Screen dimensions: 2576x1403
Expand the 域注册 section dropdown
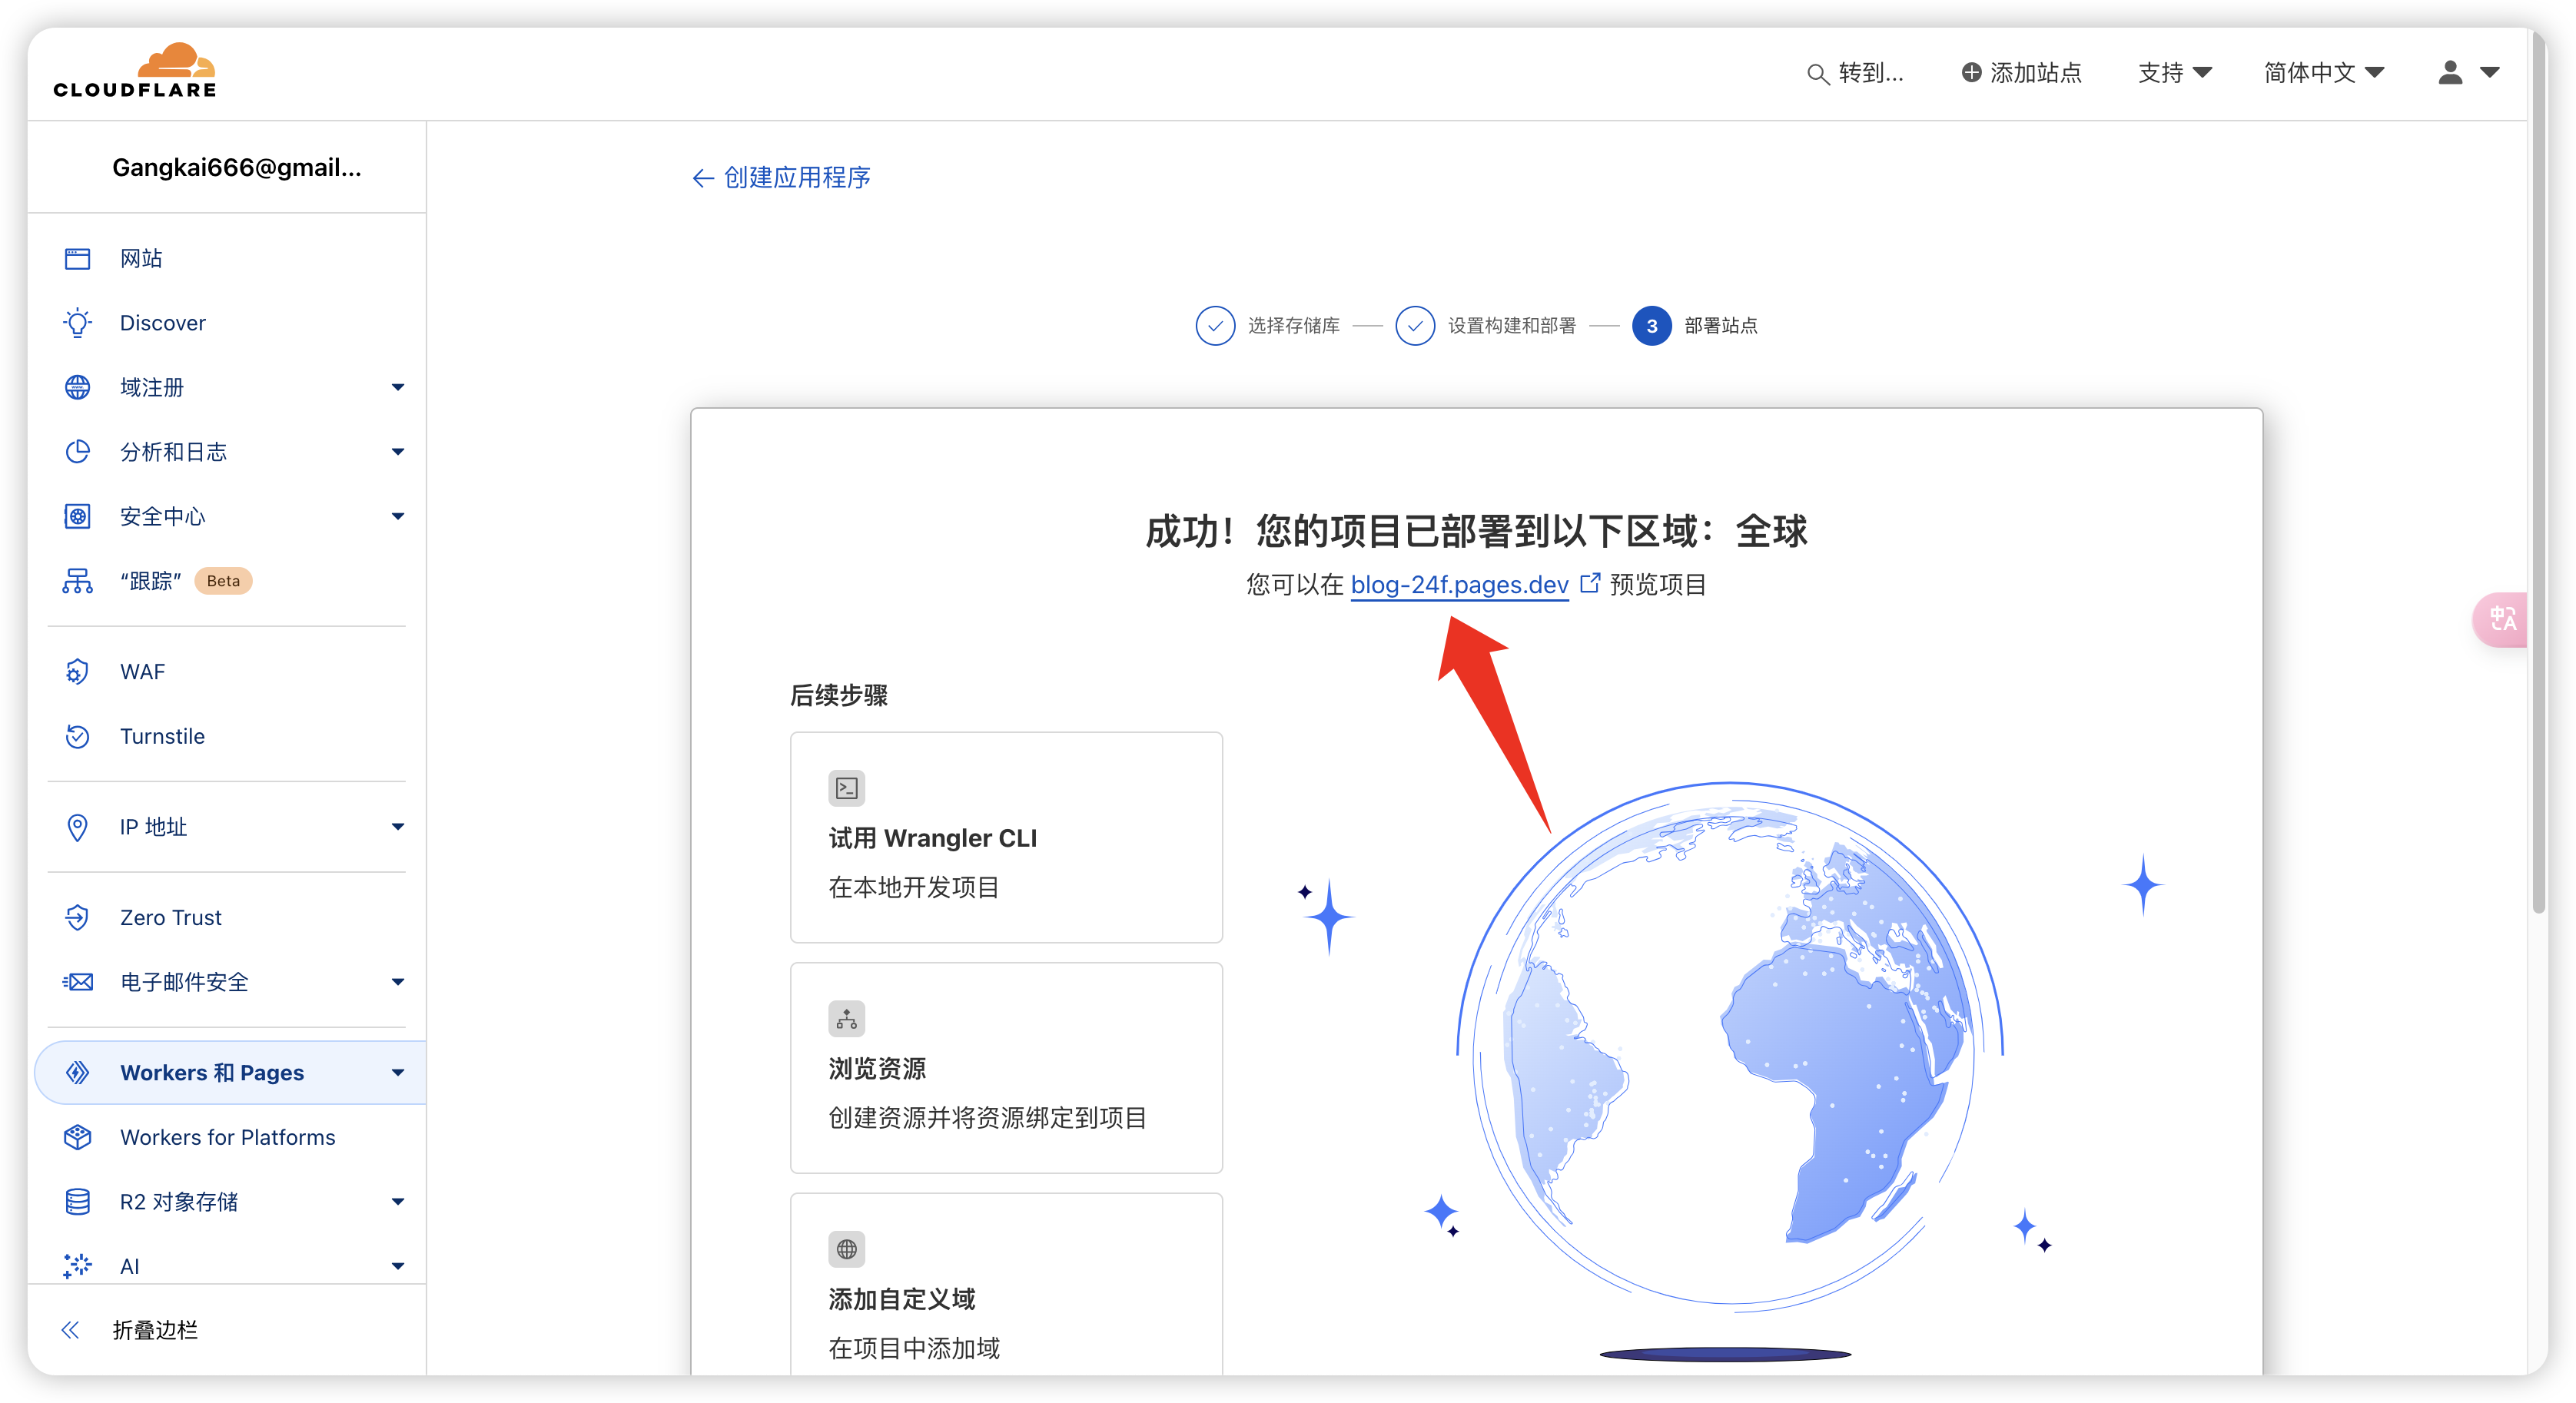tap(398, 387)
